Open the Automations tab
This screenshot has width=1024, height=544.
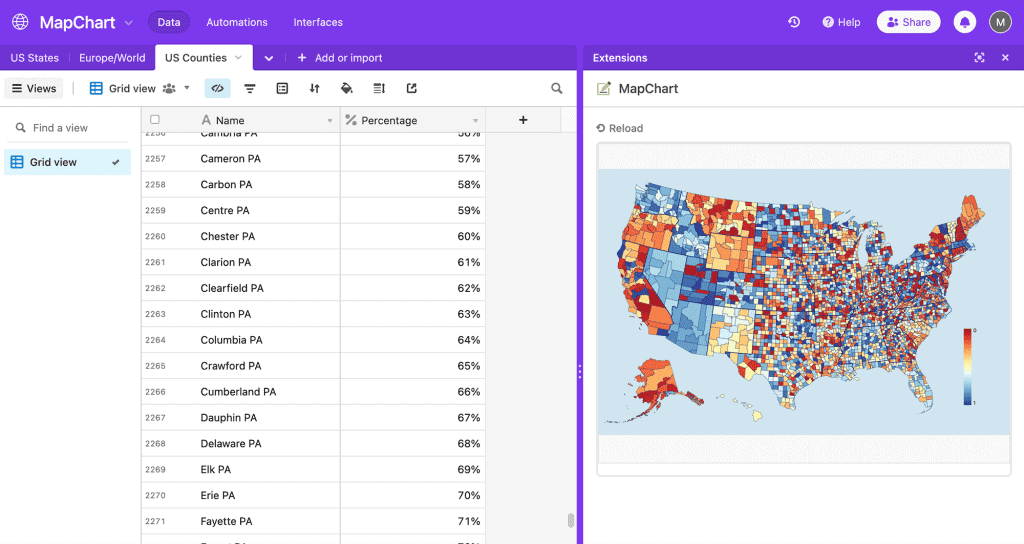click(x=237, y=22)
